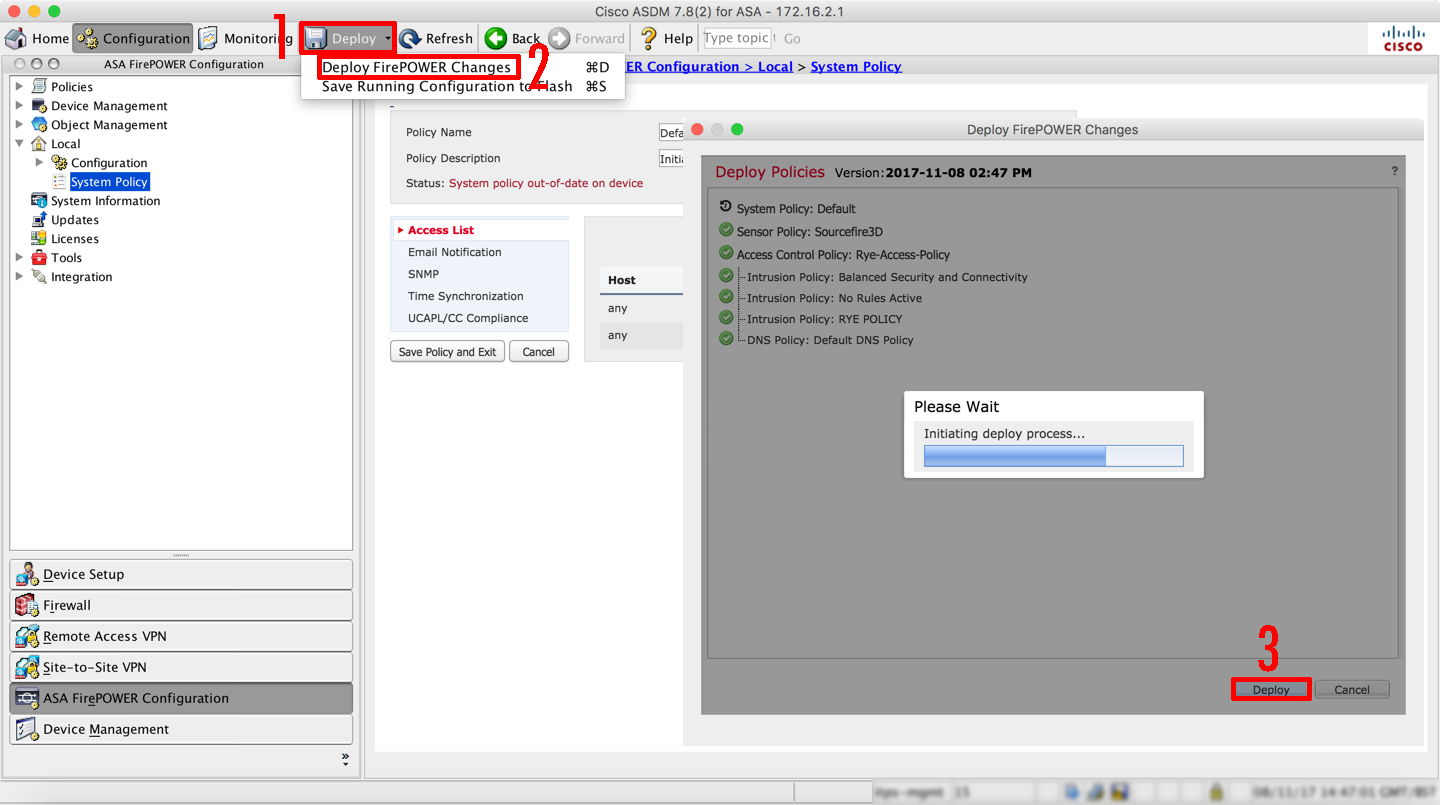Image resolution: width=1440 pixels, height=805 pixels.
Task: Click the Access Control Policy check icon
Action: coord(726,254)
